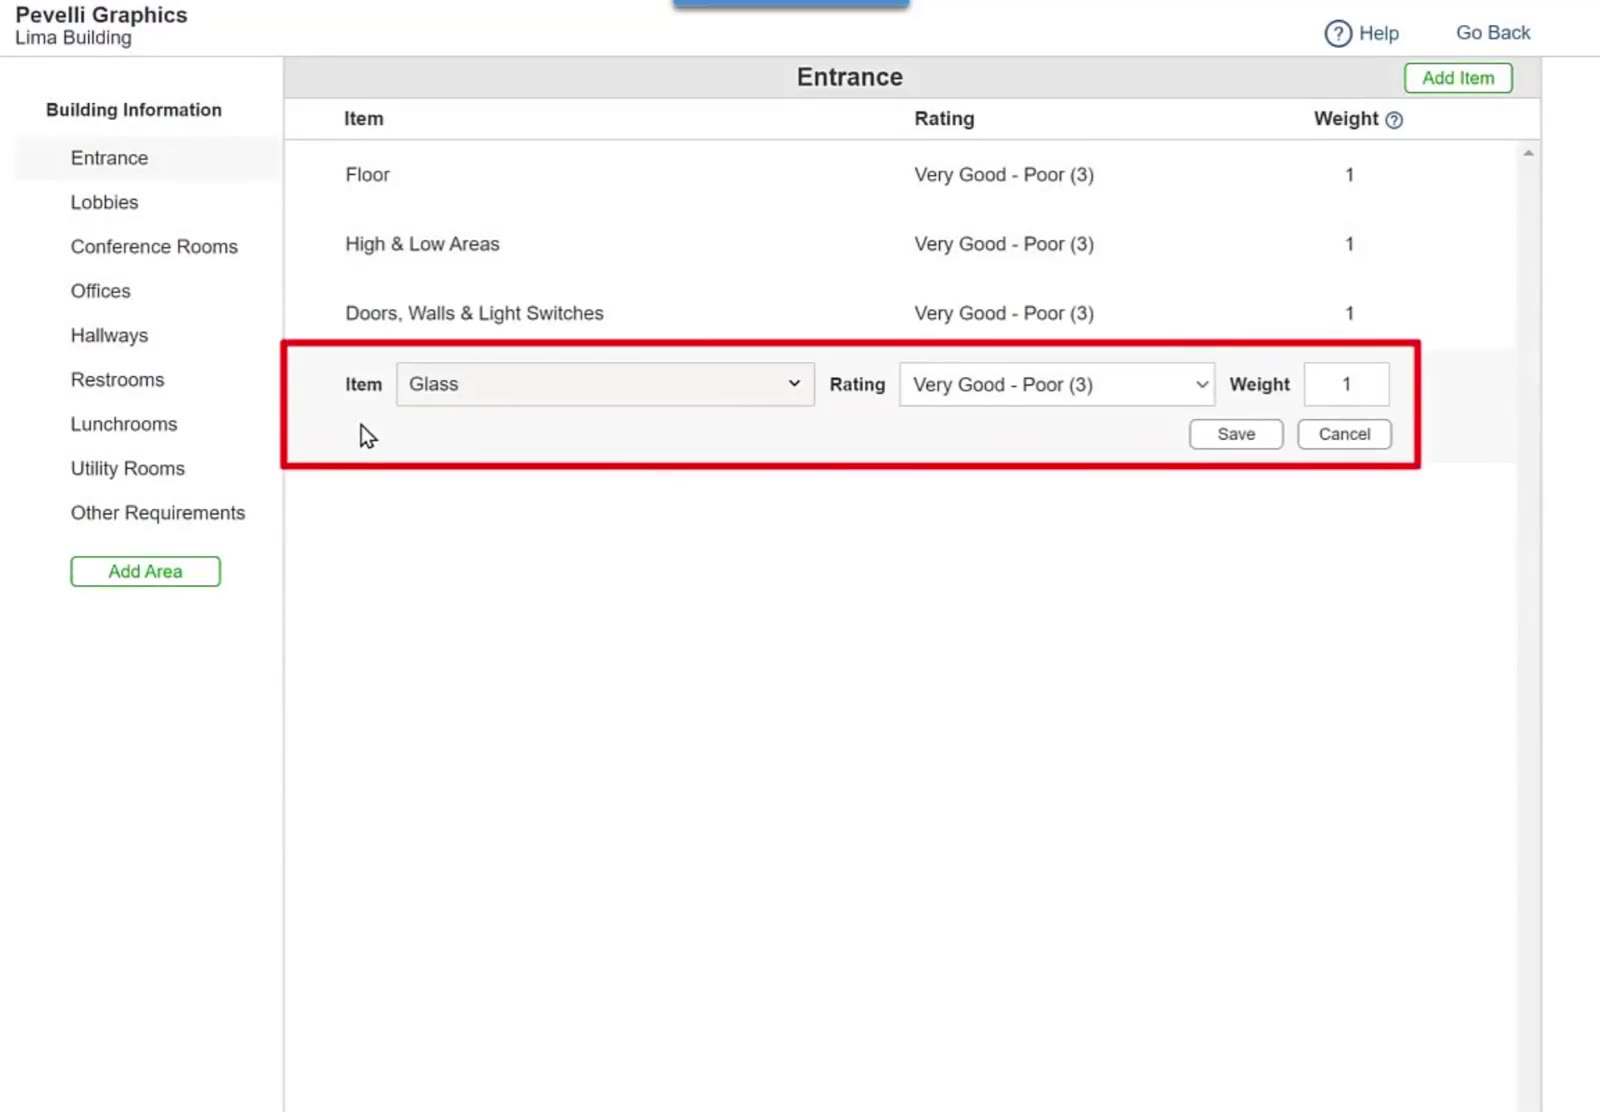Open the Rating dropdown in edit row
Screen dimensions: 1600x1112
(x=1057, y=384)
